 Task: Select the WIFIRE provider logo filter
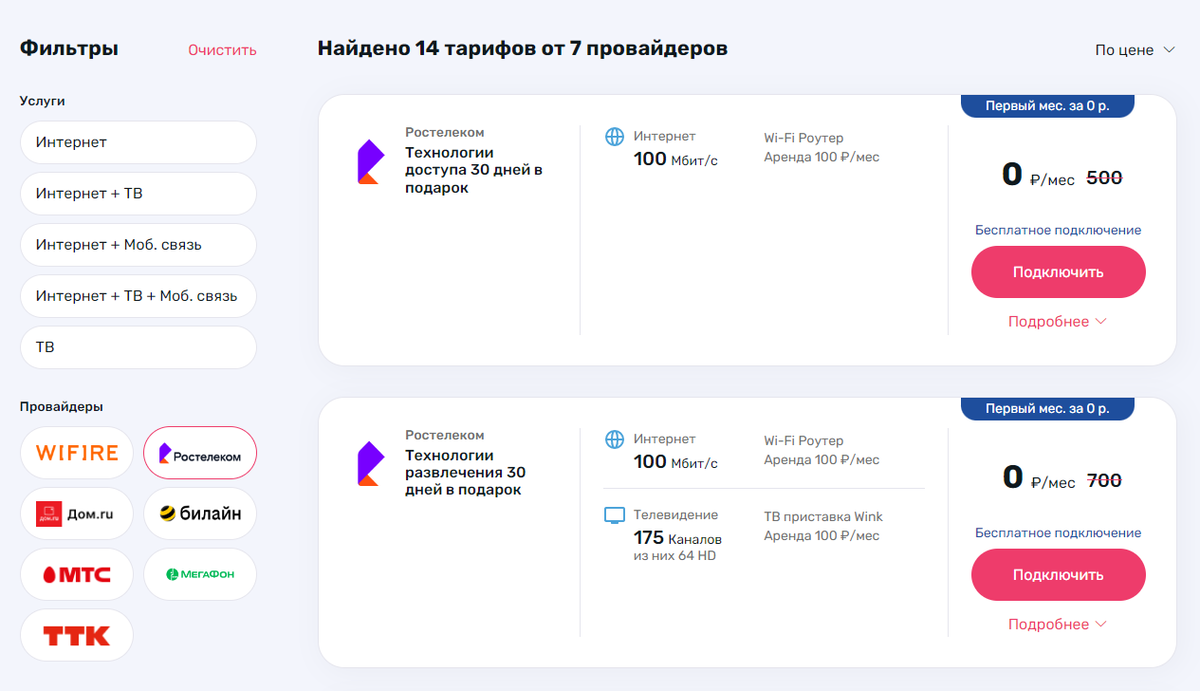coord(76,453)
